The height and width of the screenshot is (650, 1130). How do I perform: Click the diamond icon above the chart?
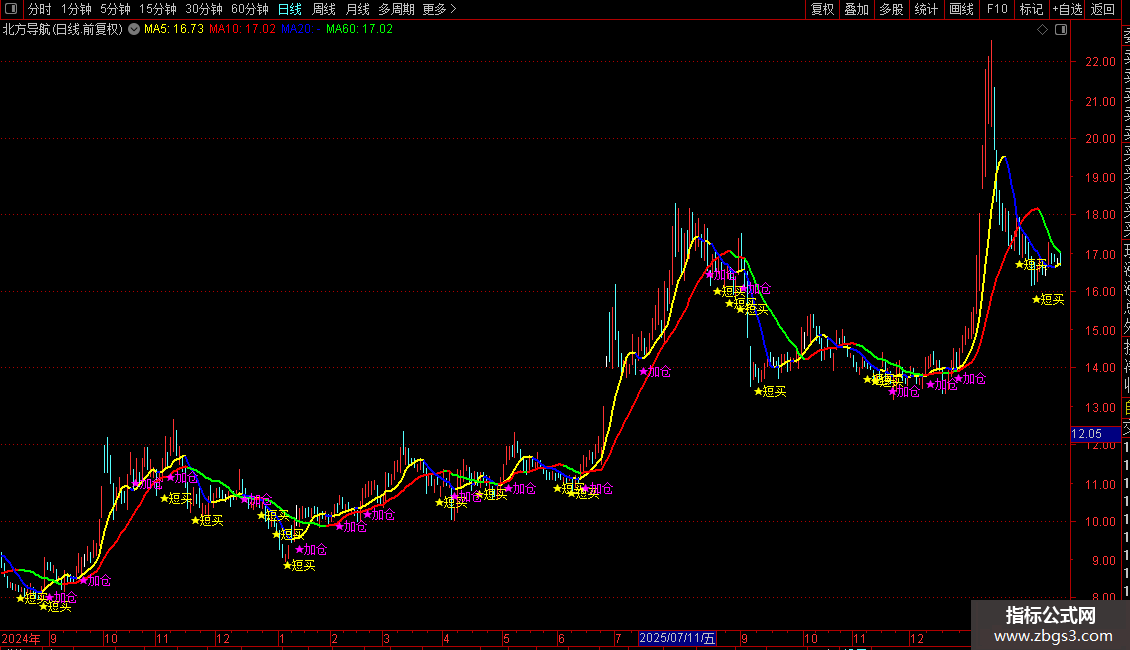[1042, 30]
